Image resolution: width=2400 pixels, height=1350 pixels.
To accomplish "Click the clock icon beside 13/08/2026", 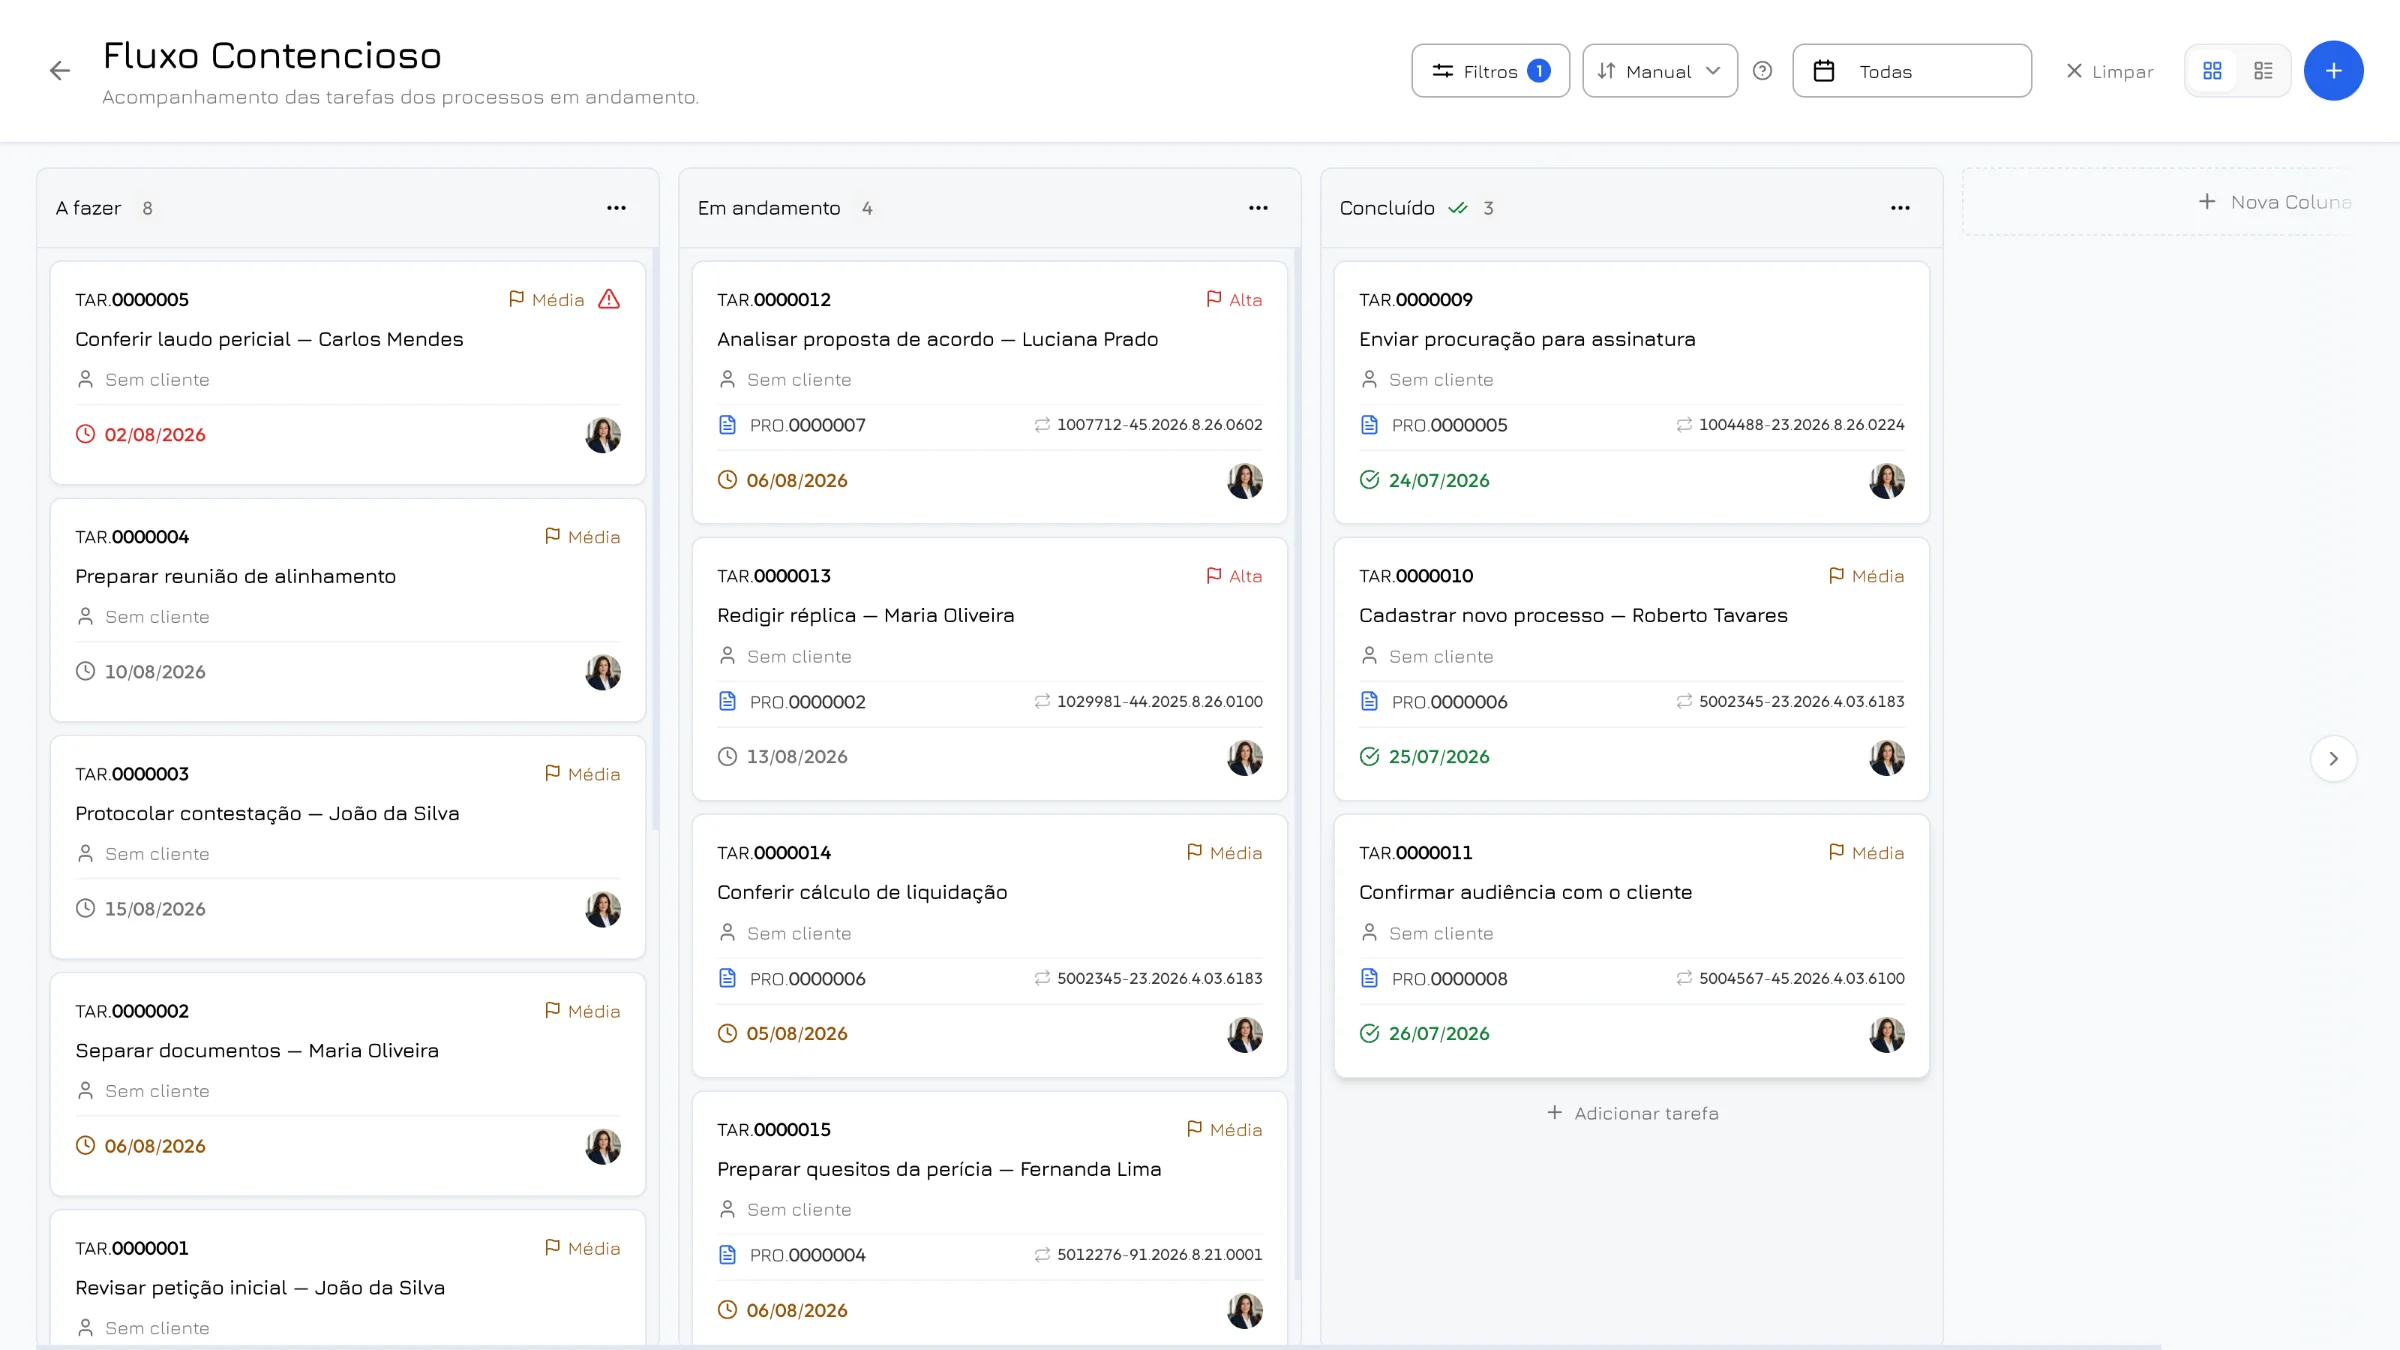I will [x=728, y=756].
